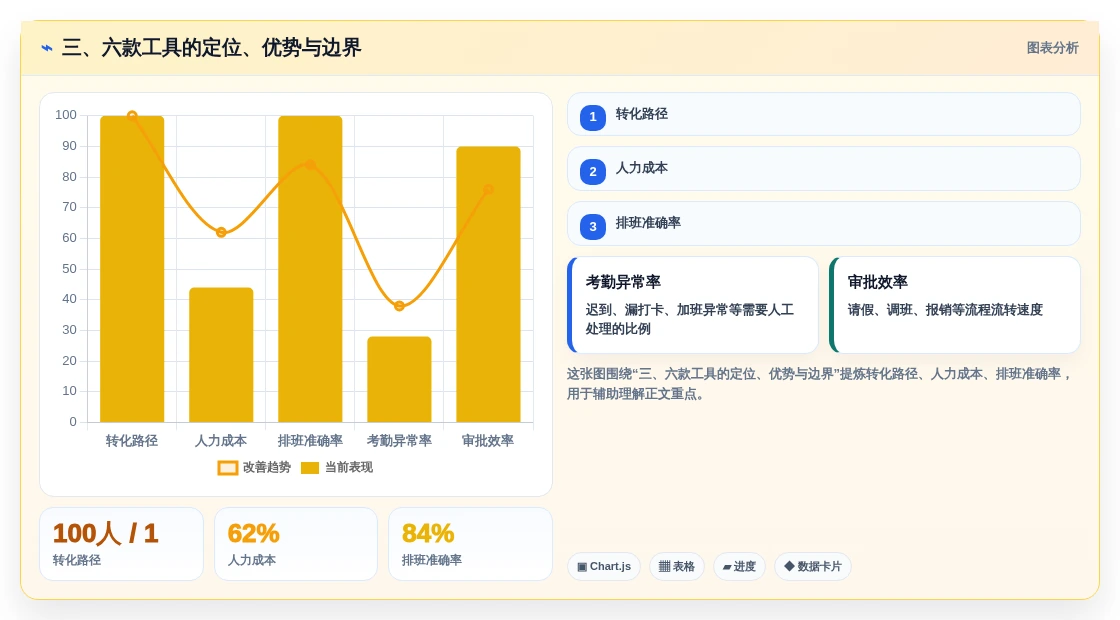The height and width of the screenshot is (620, 1120).
Task: Click the Chart.js tag icon
Action: pos(582,567)
